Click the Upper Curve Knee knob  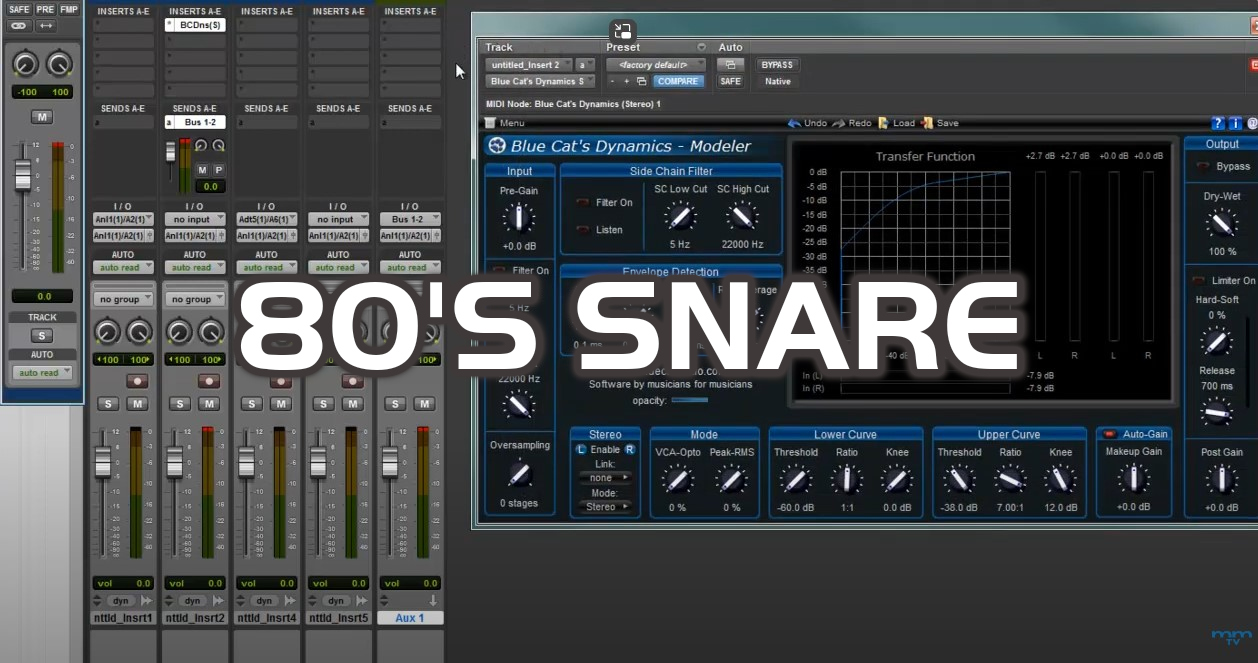(1060, 480)
